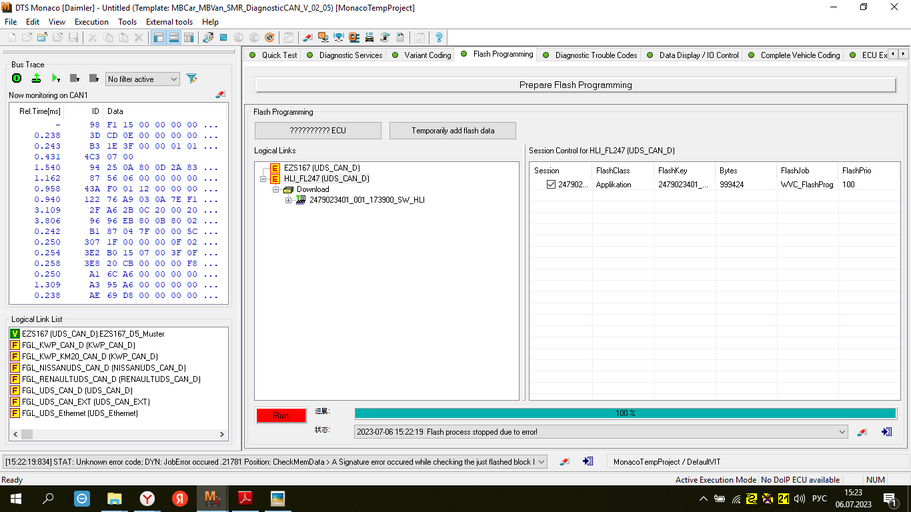
Task: Open help with the question mark icon
Action: tap(439, 38)
